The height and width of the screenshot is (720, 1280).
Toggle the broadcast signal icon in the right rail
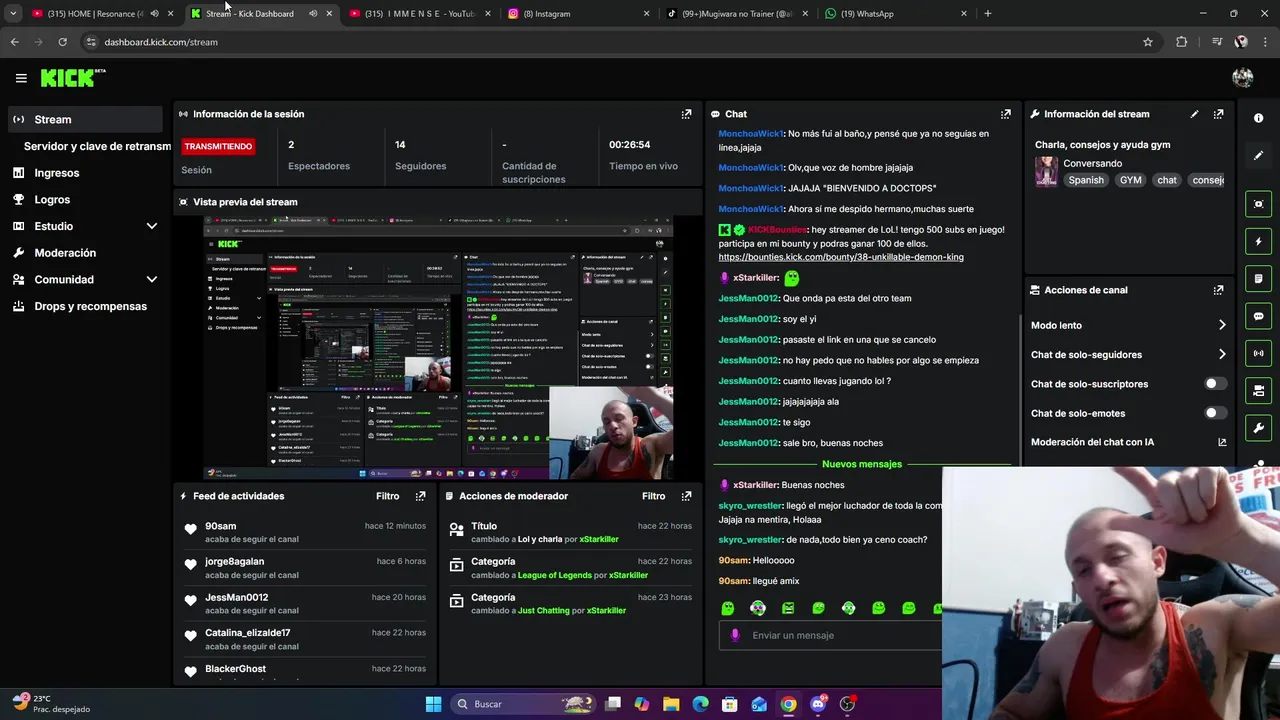coord(1258,353)
